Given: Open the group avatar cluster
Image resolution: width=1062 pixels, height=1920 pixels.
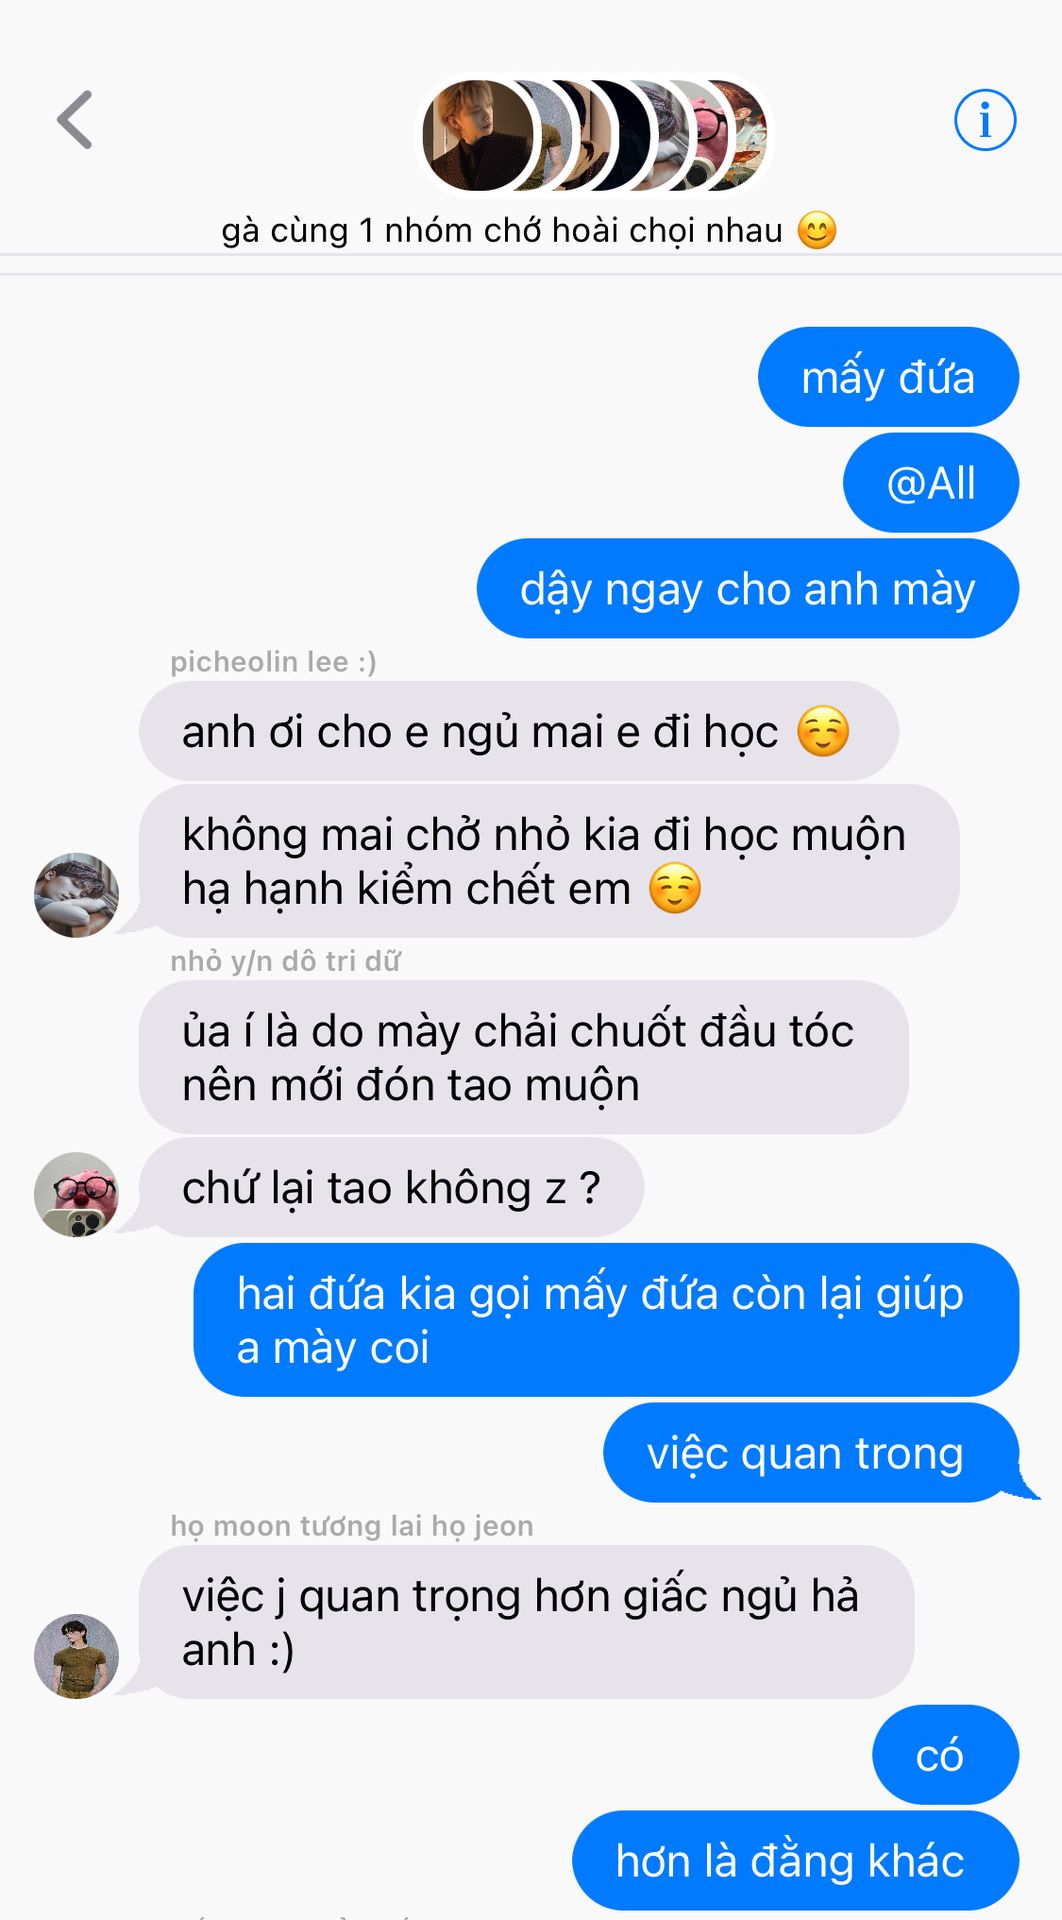Looking at the screenshot, I should (x=594, y=136).
